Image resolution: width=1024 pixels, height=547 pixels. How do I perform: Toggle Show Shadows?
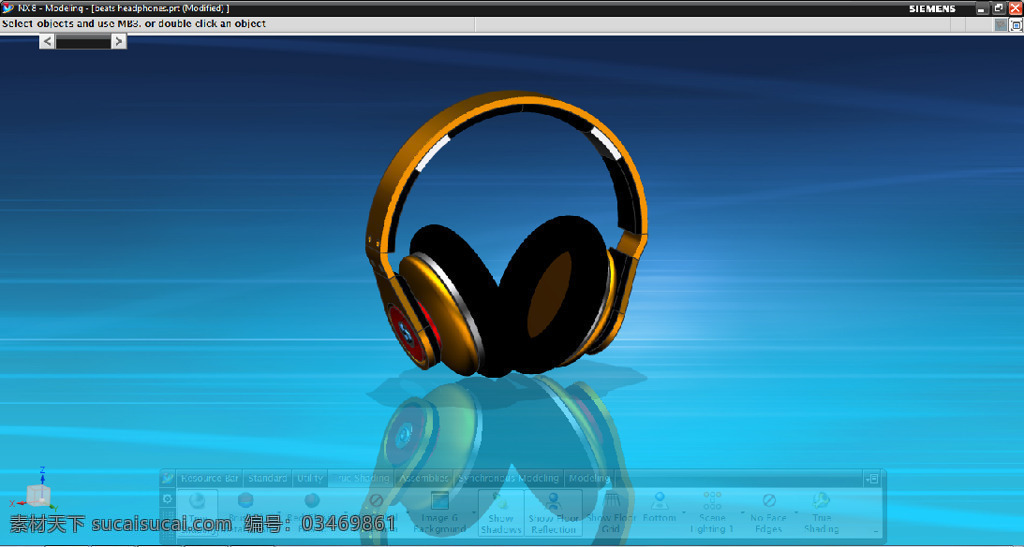[500, 514]
